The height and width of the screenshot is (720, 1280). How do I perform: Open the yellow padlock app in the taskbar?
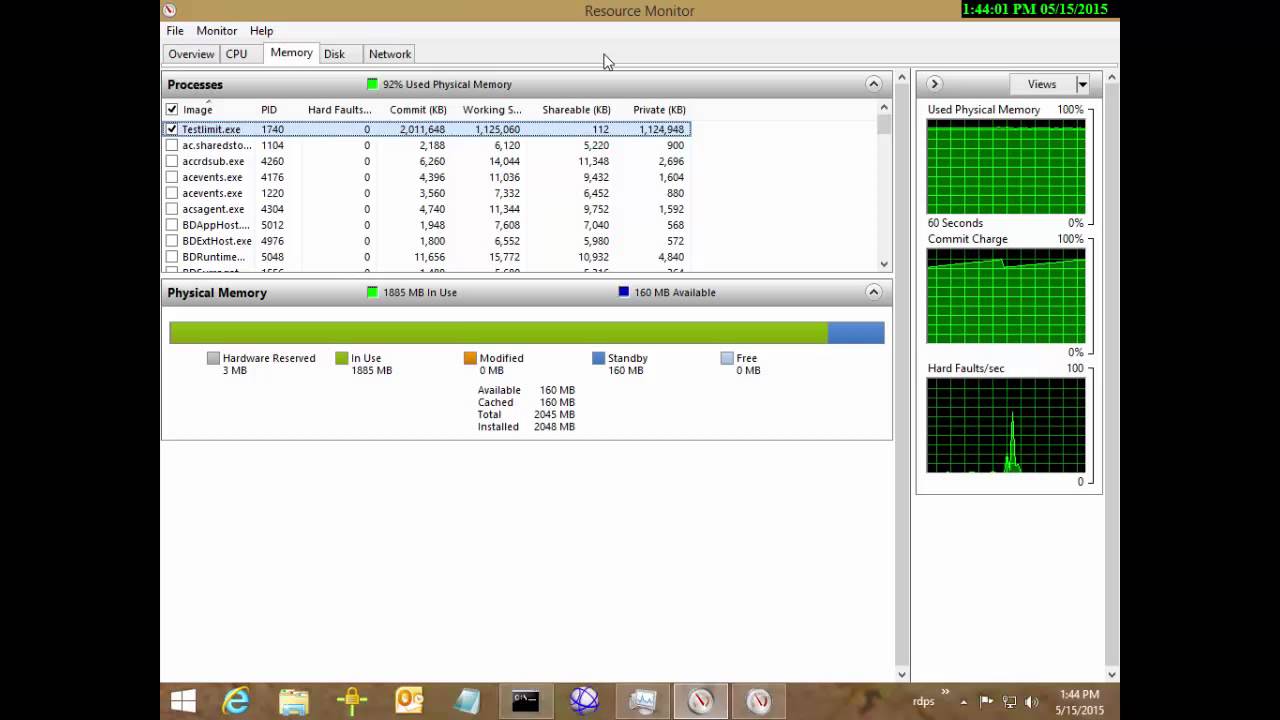[351, 701]
